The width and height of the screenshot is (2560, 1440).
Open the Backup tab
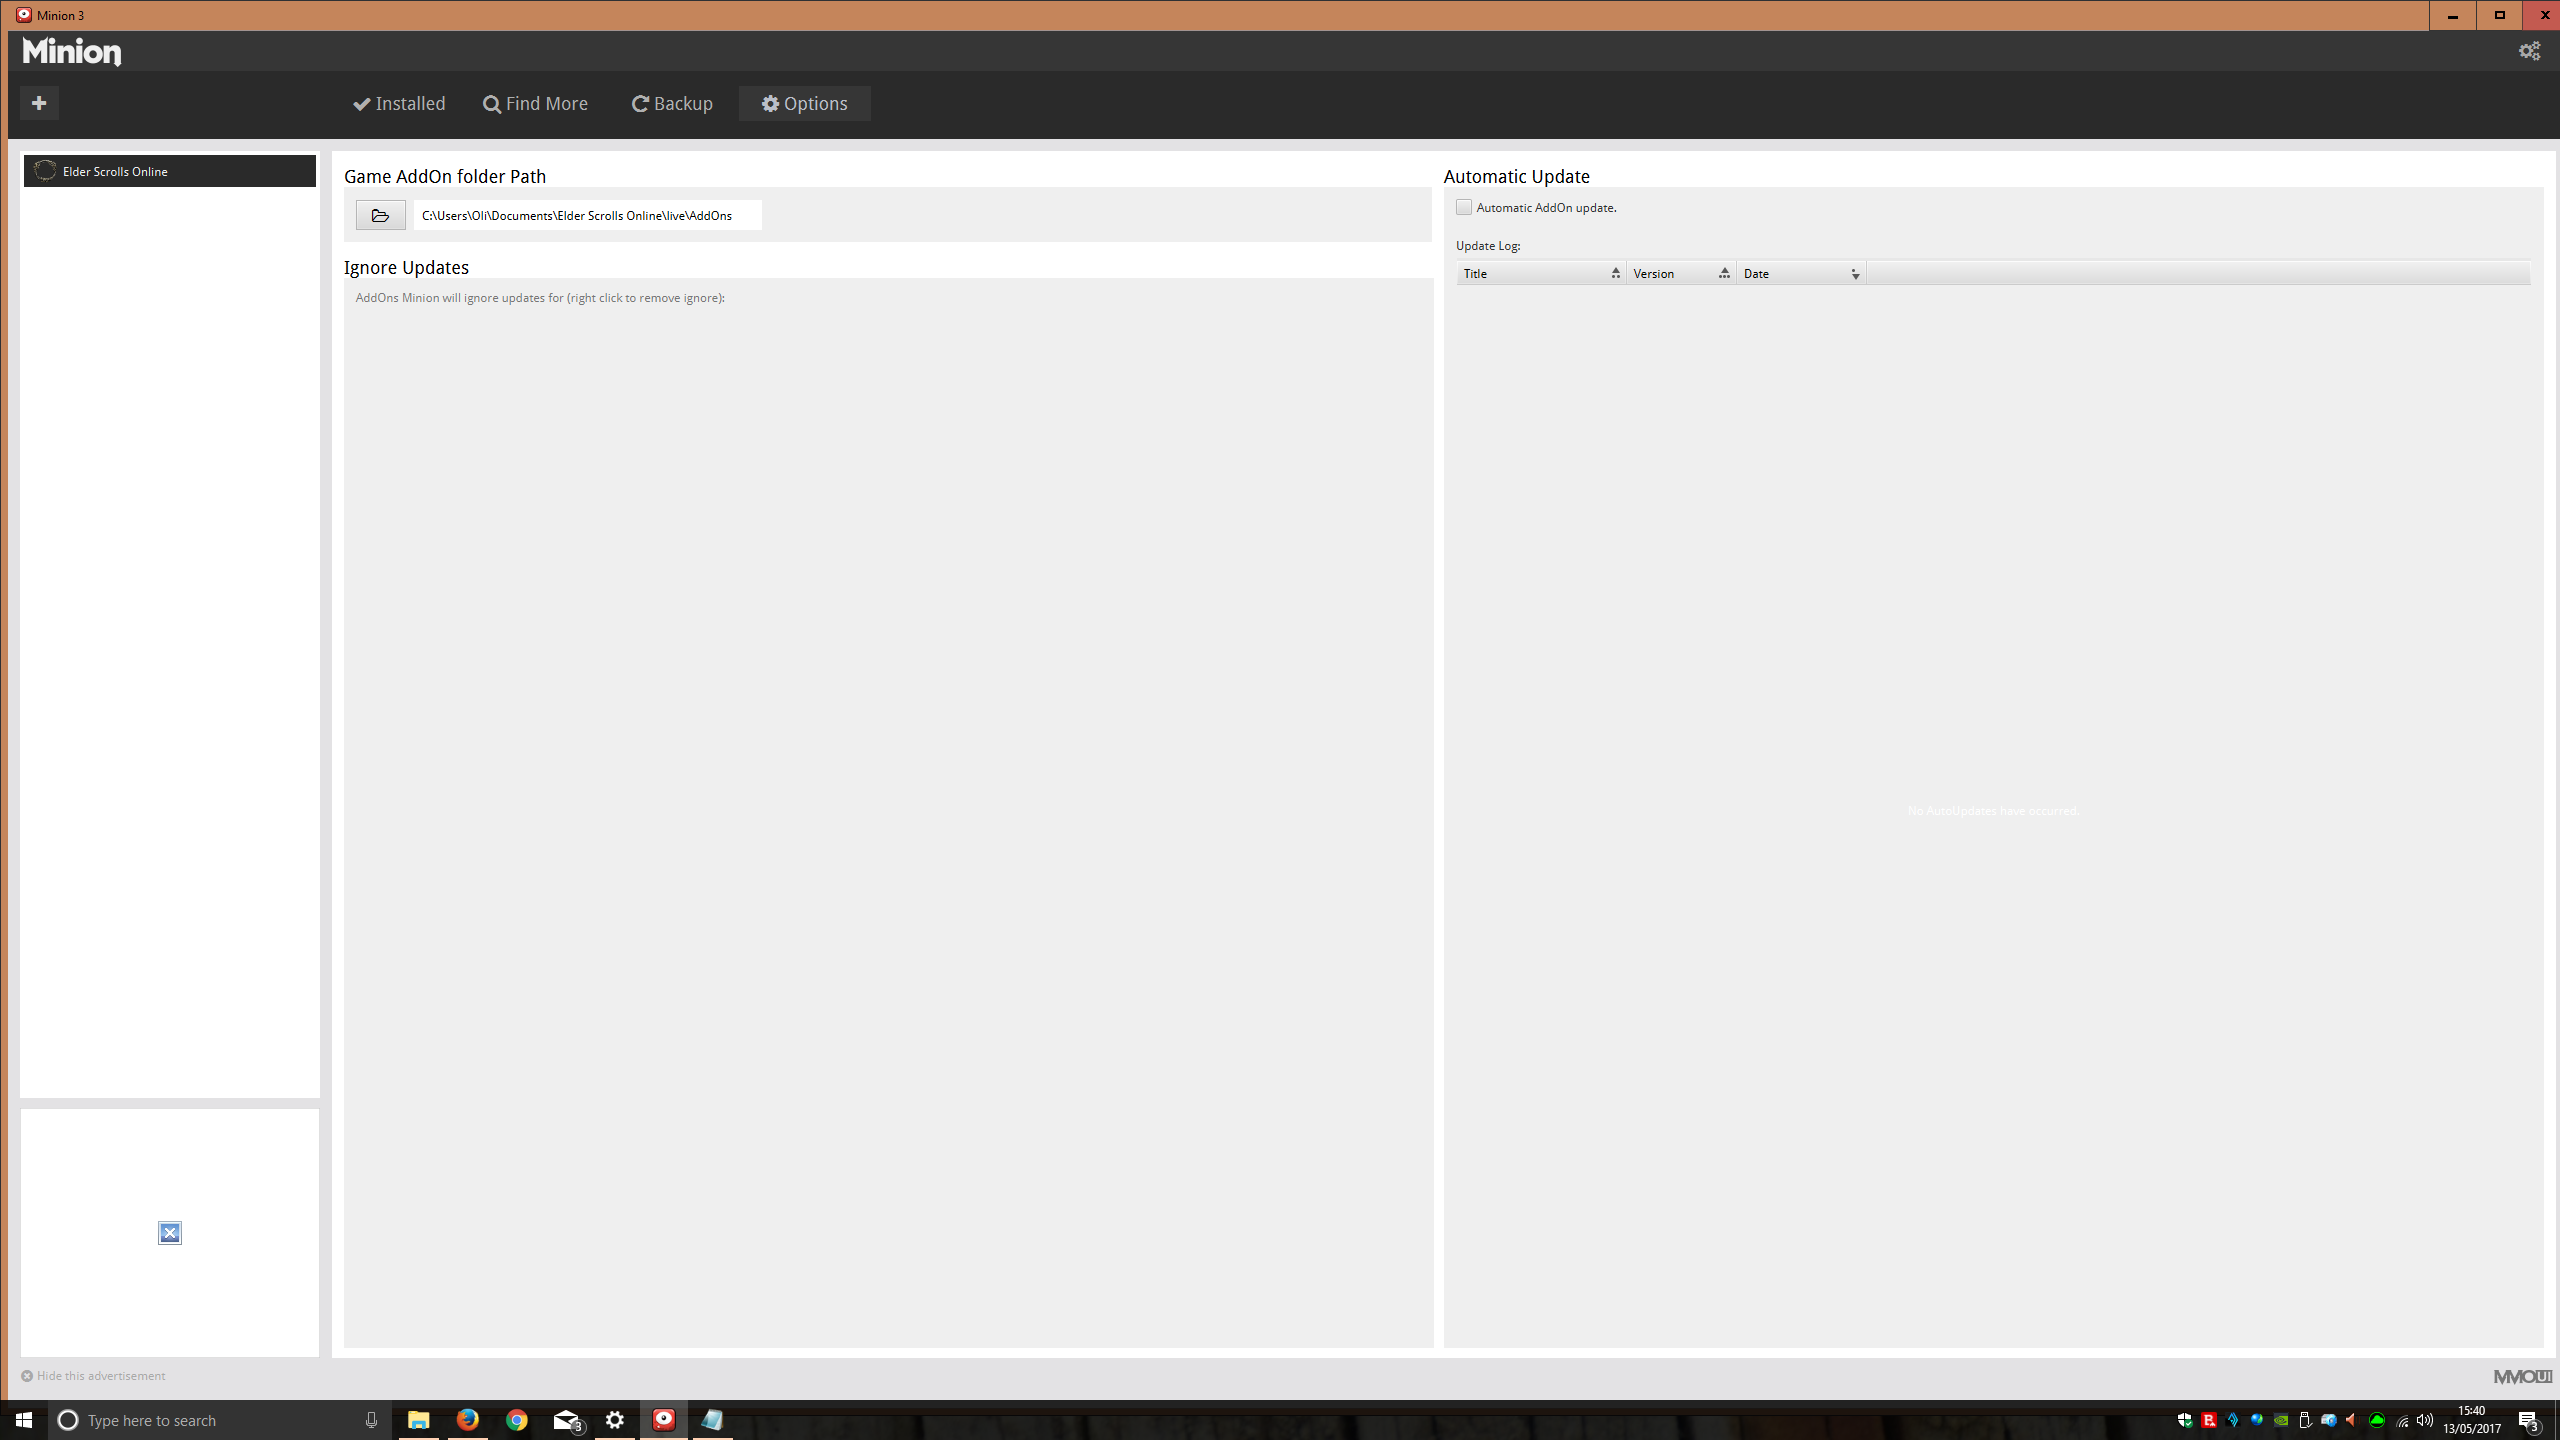(672, 103)
